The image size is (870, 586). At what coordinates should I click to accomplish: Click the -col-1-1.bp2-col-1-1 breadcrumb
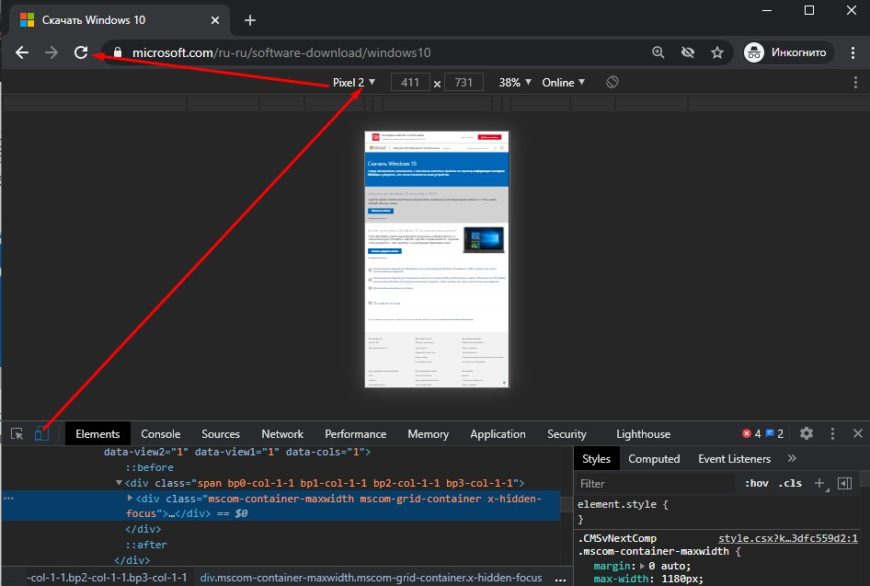coord(108,578)
